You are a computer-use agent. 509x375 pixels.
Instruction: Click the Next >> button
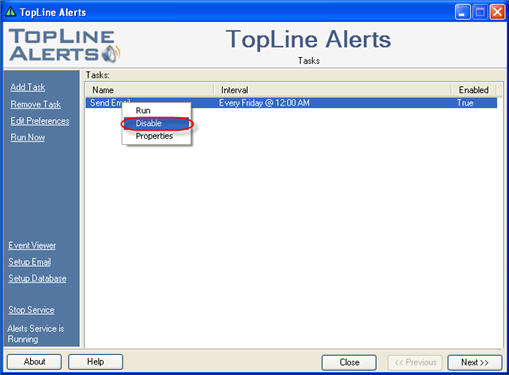click(x=475, y=362)
